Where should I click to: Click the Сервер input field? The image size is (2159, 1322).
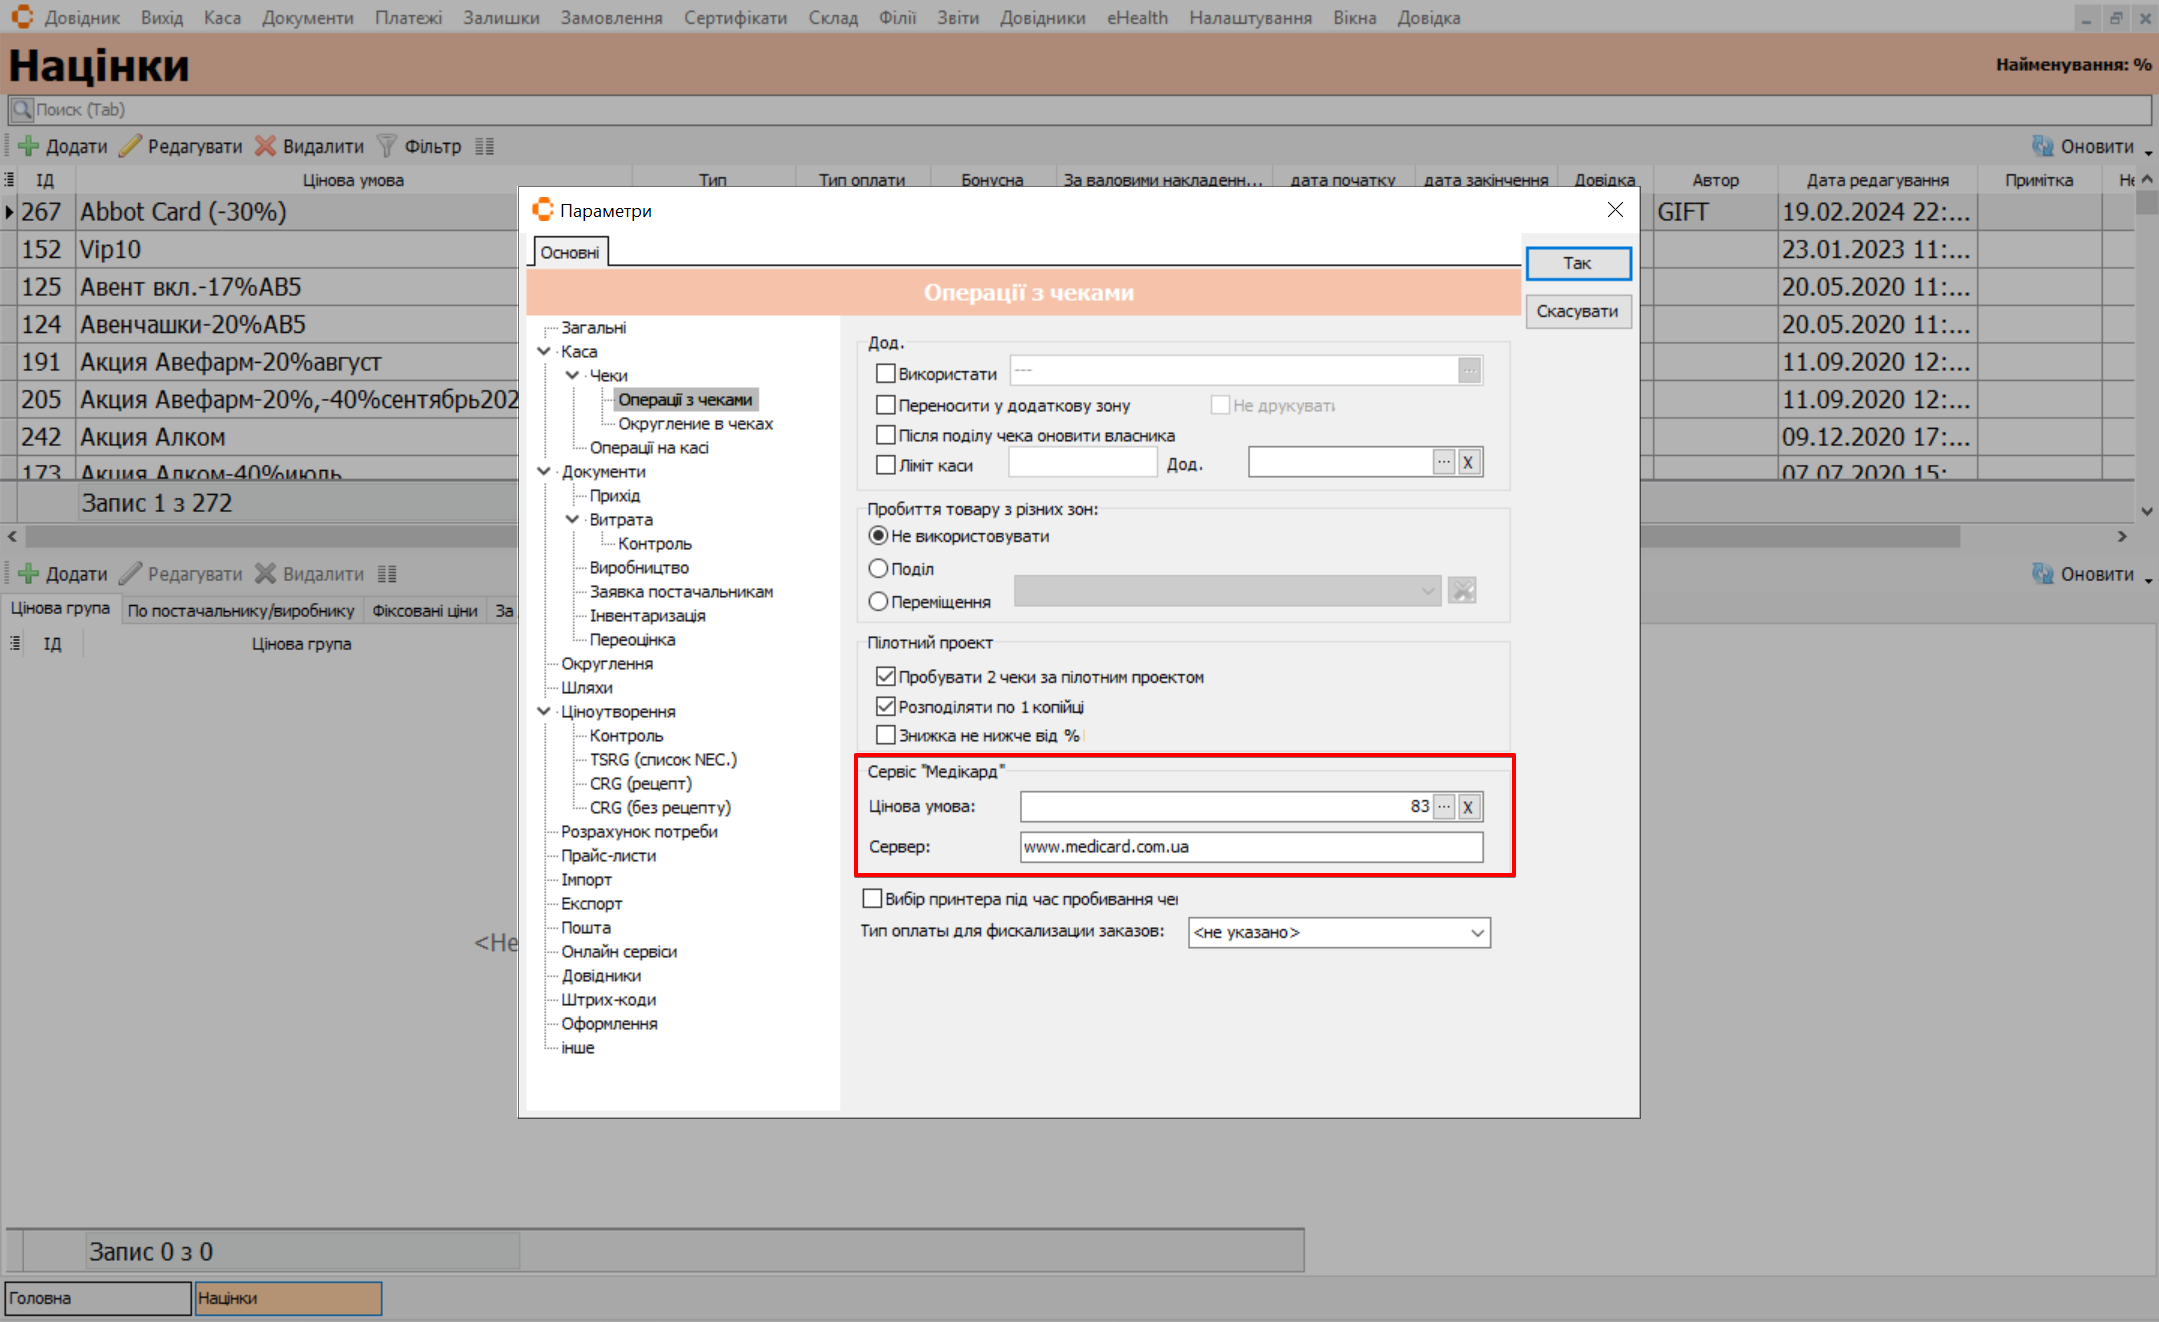tap(1250, 847)
